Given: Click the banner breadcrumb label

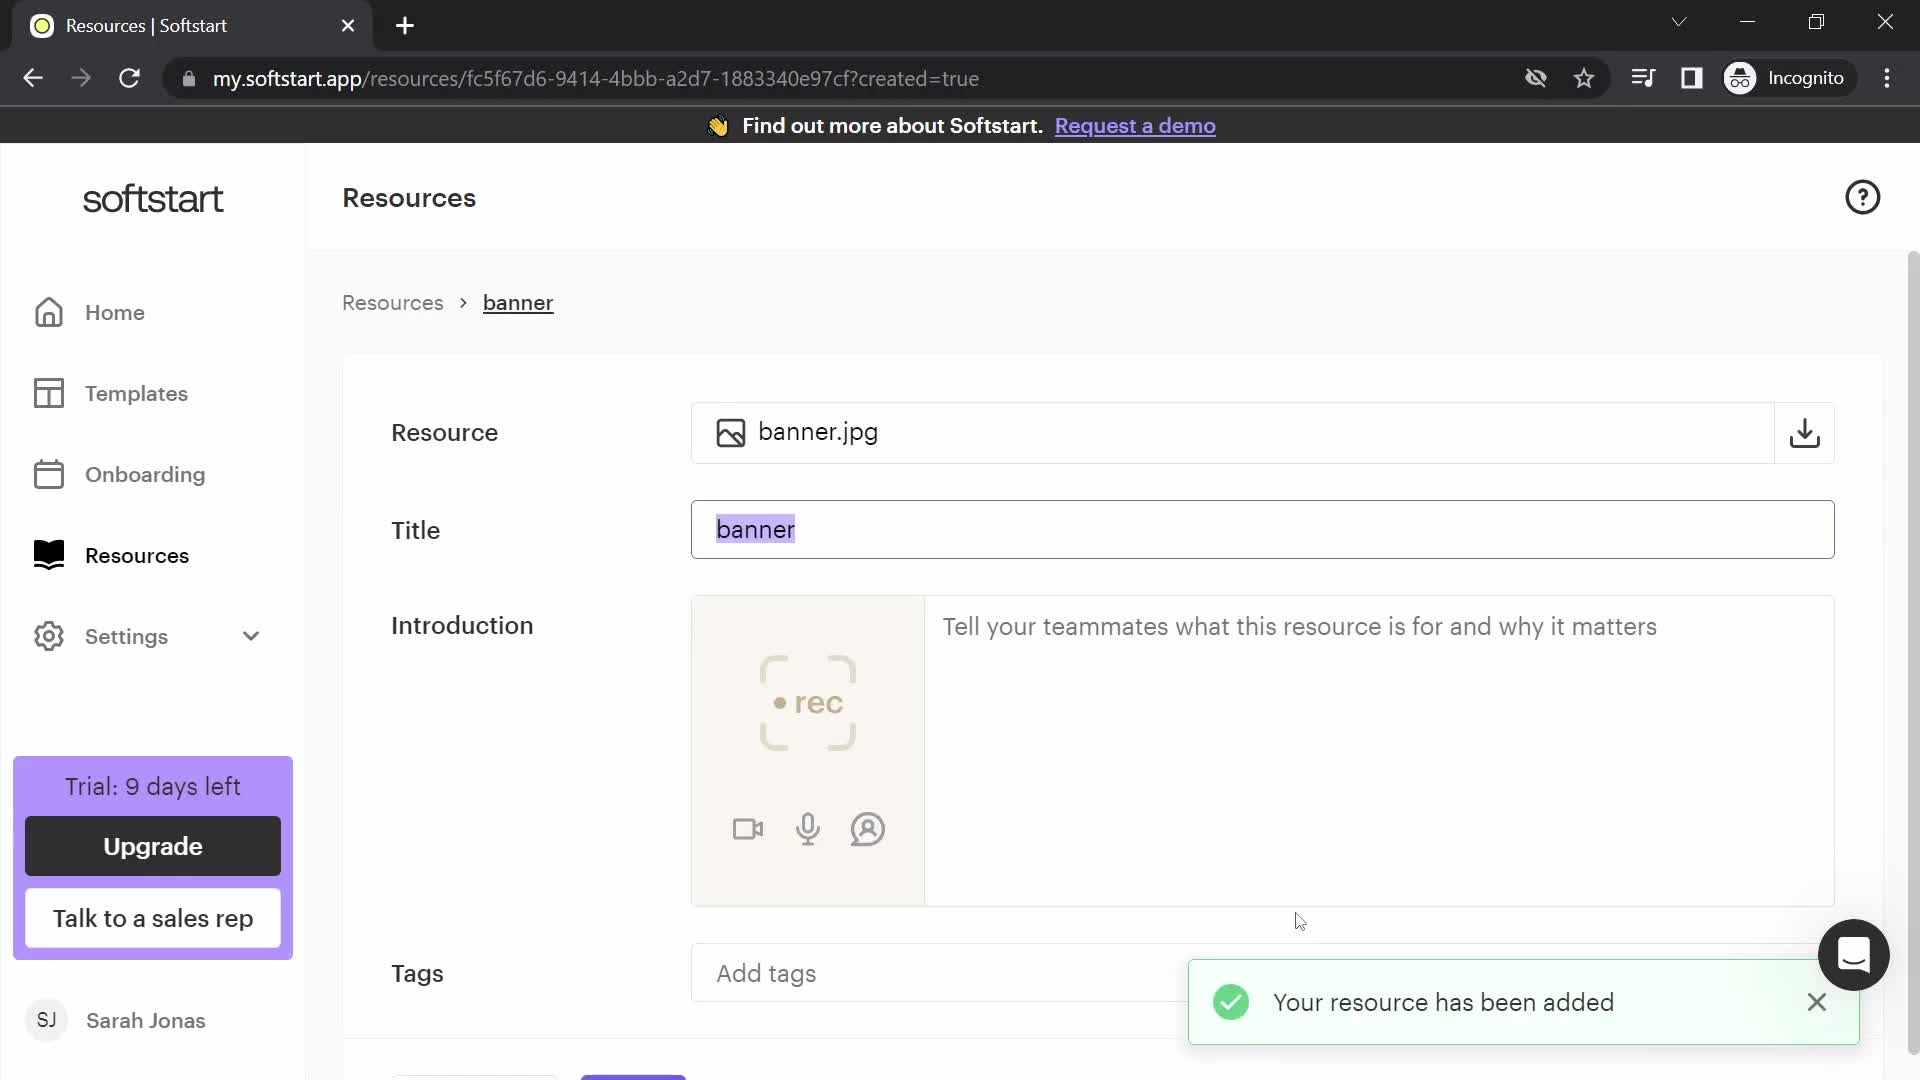Looking at the screenshot, I should (518, 302).
